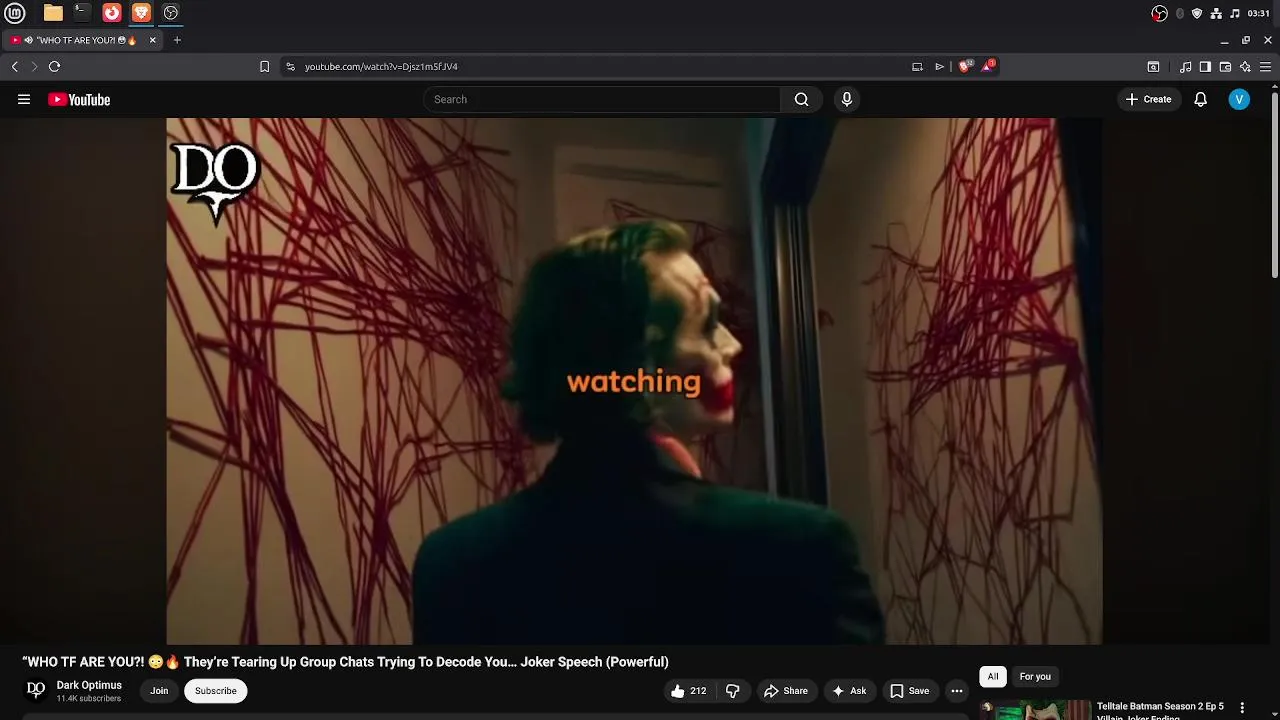The width and height of the screenshot is (1280, 720).
Task: Click the page vertical scrollbar
Action: [1275, 186]
